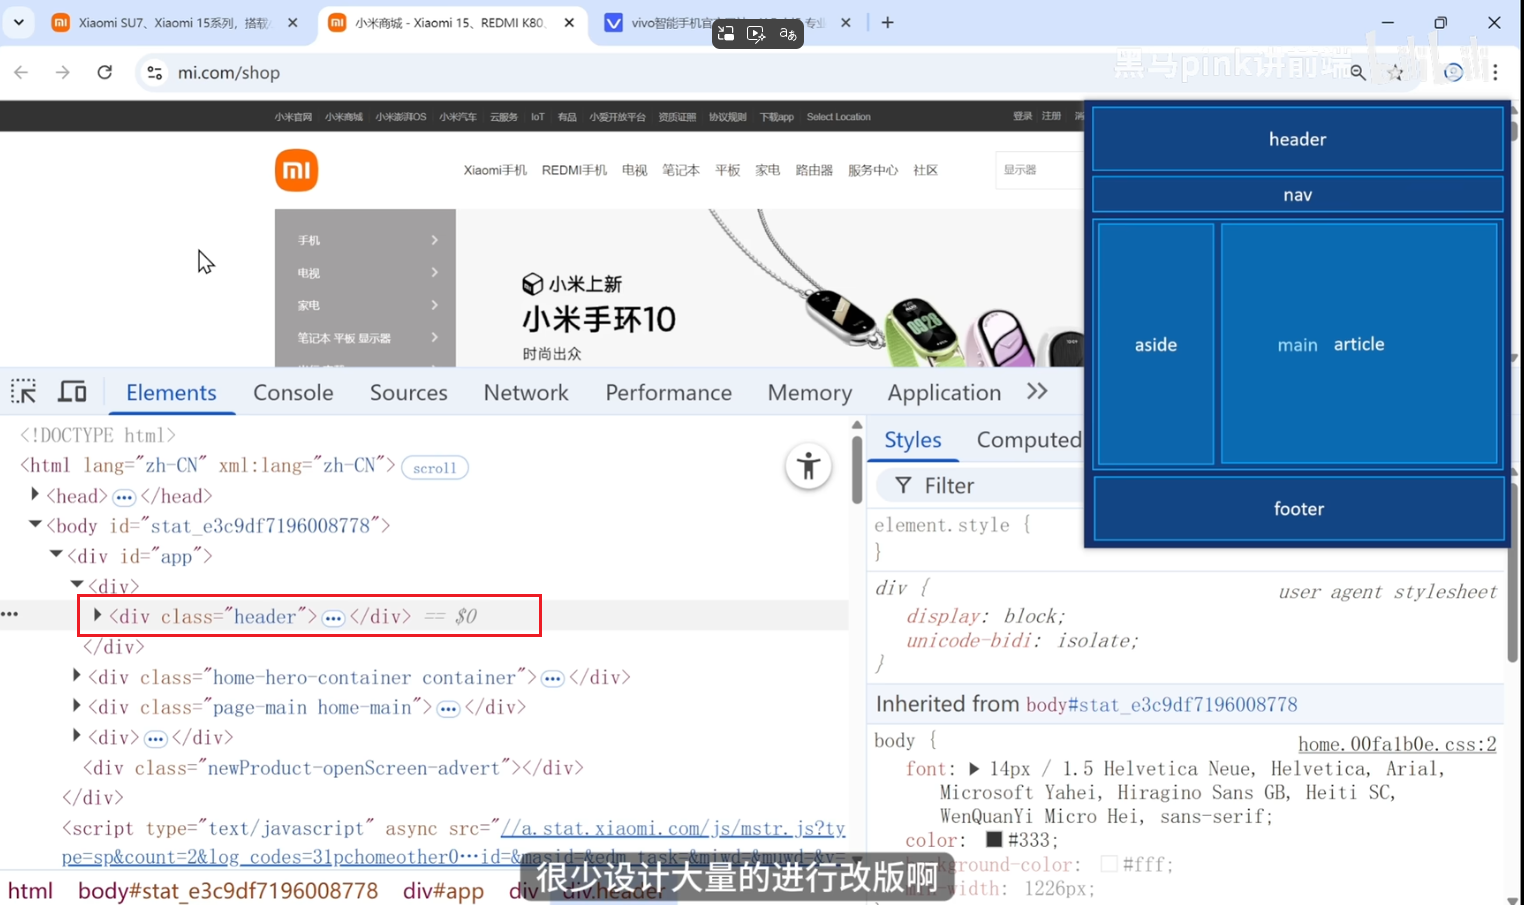This screenshot has height=905, width=1524.
Task: Click the Elements panel vertical scrollbar
Action: click(857, 468)
